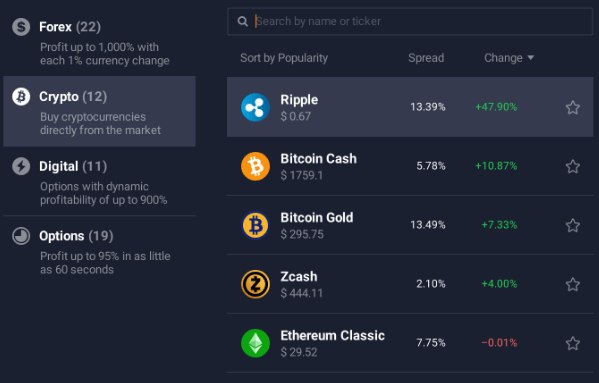Click the Ripple coin logo icon
The width and height of the screenshot is (599, 383).
click(255, 107)
